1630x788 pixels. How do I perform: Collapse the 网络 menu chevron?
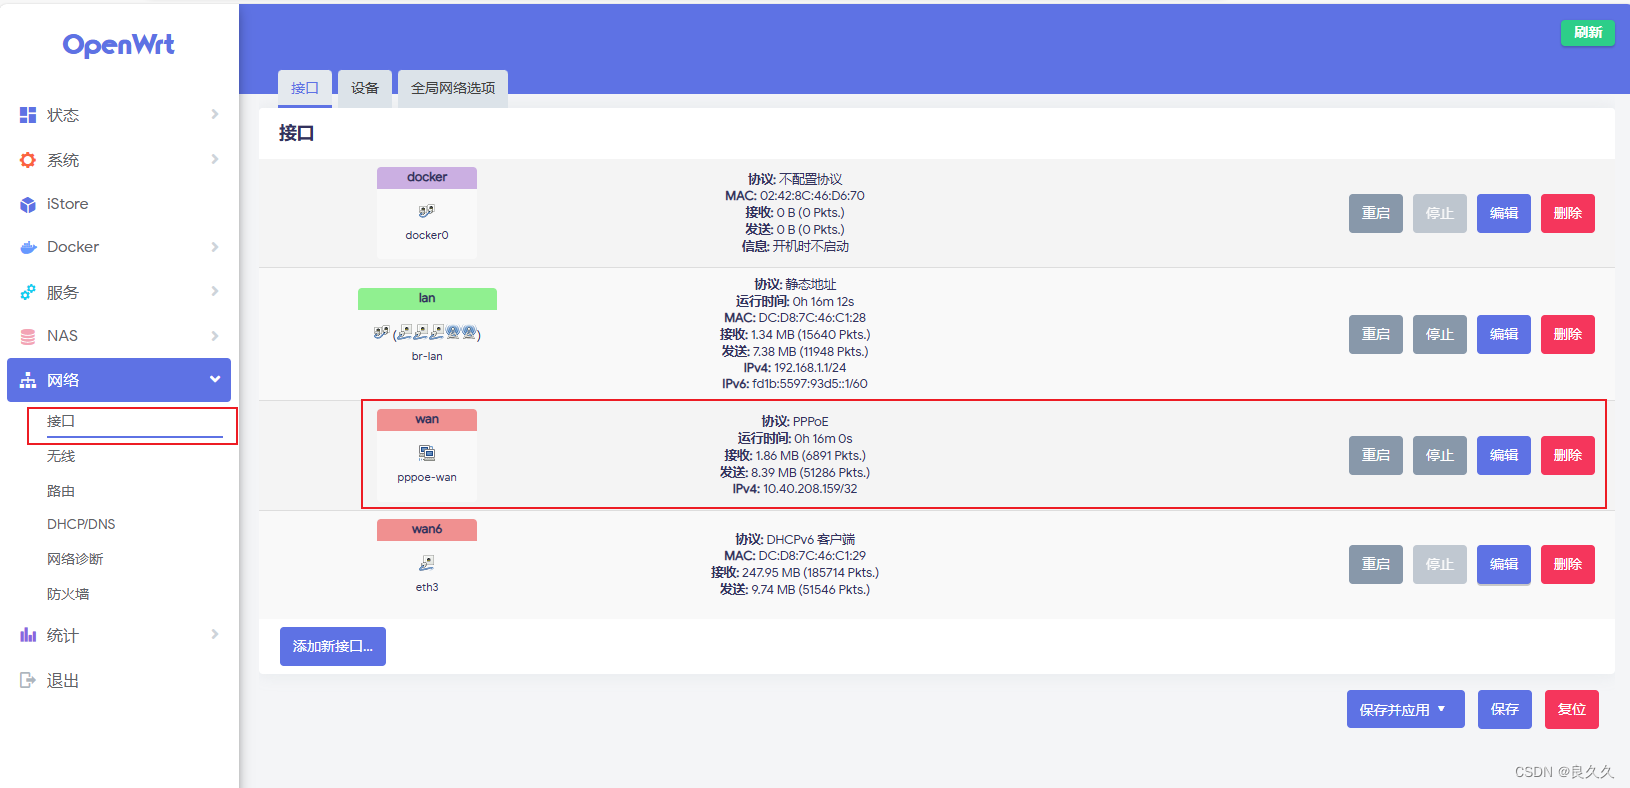click(215, 379)
